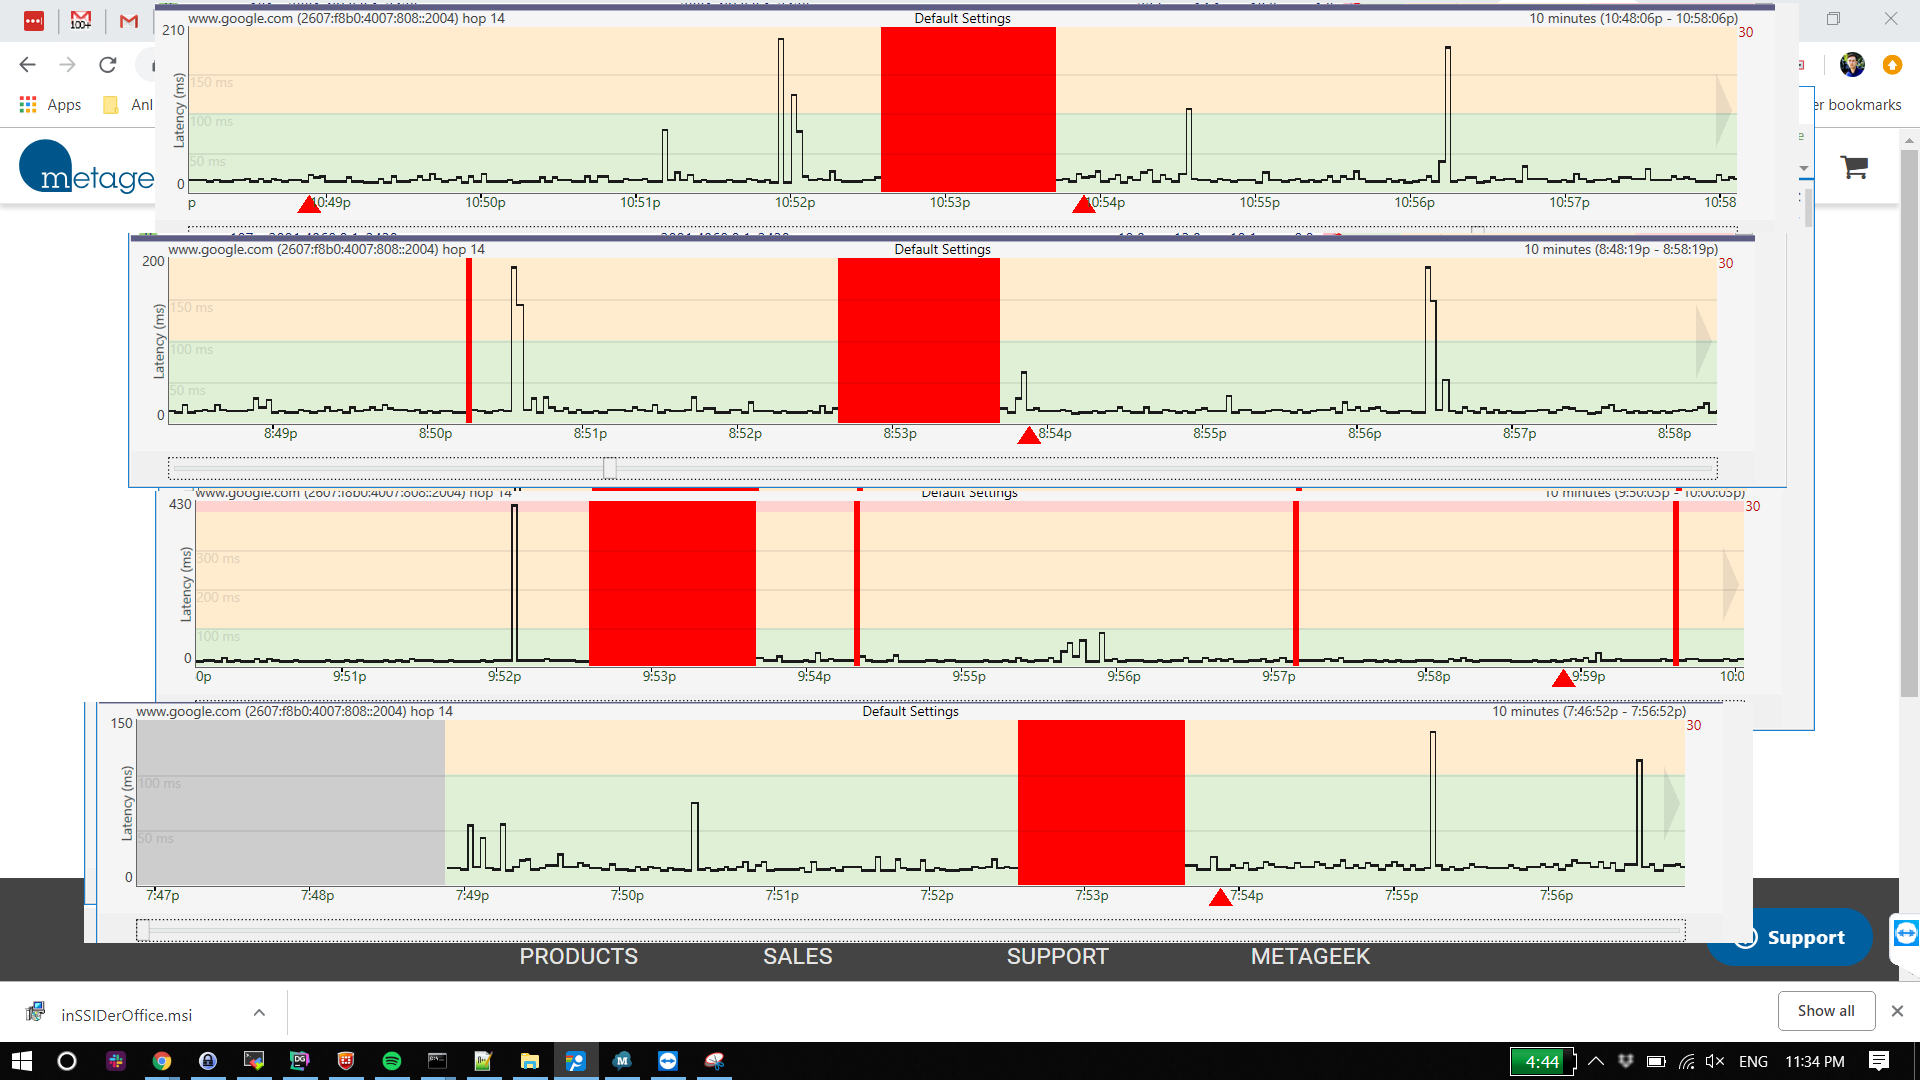
Task: Launch Spotify from the taskbar
Action: [392, 1061]
